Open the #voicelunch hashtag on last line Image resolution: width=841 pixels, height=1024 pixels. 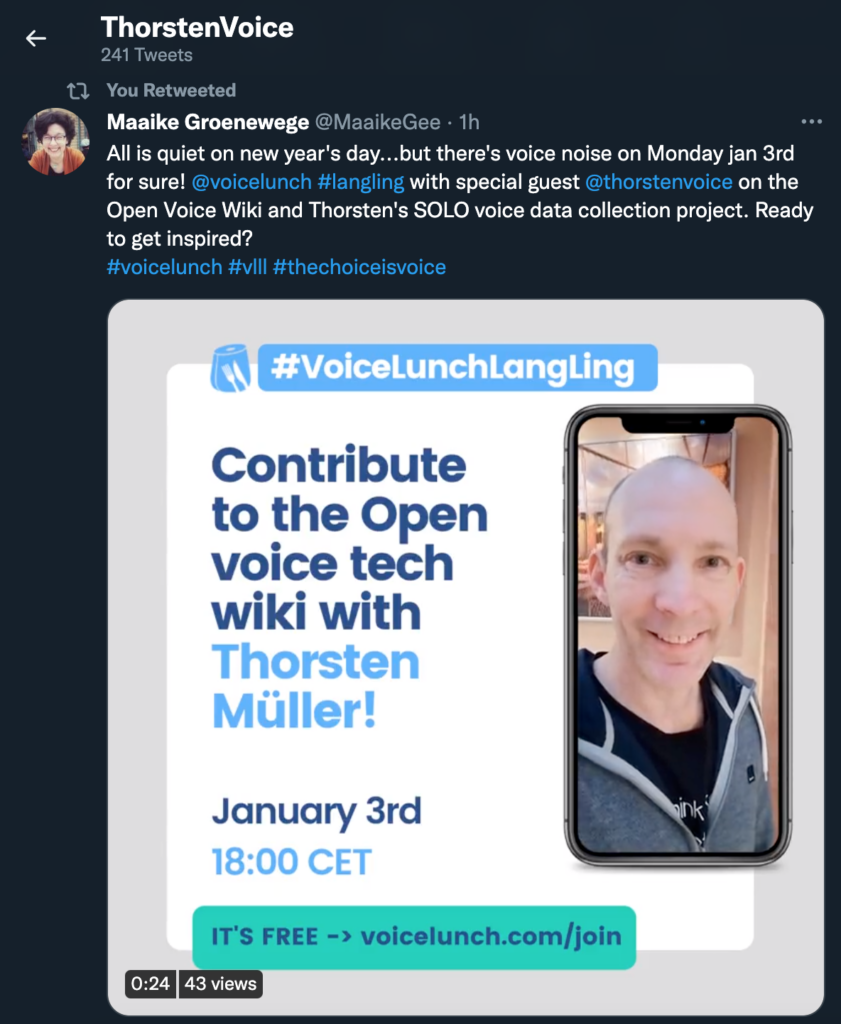tap(164, 267)
